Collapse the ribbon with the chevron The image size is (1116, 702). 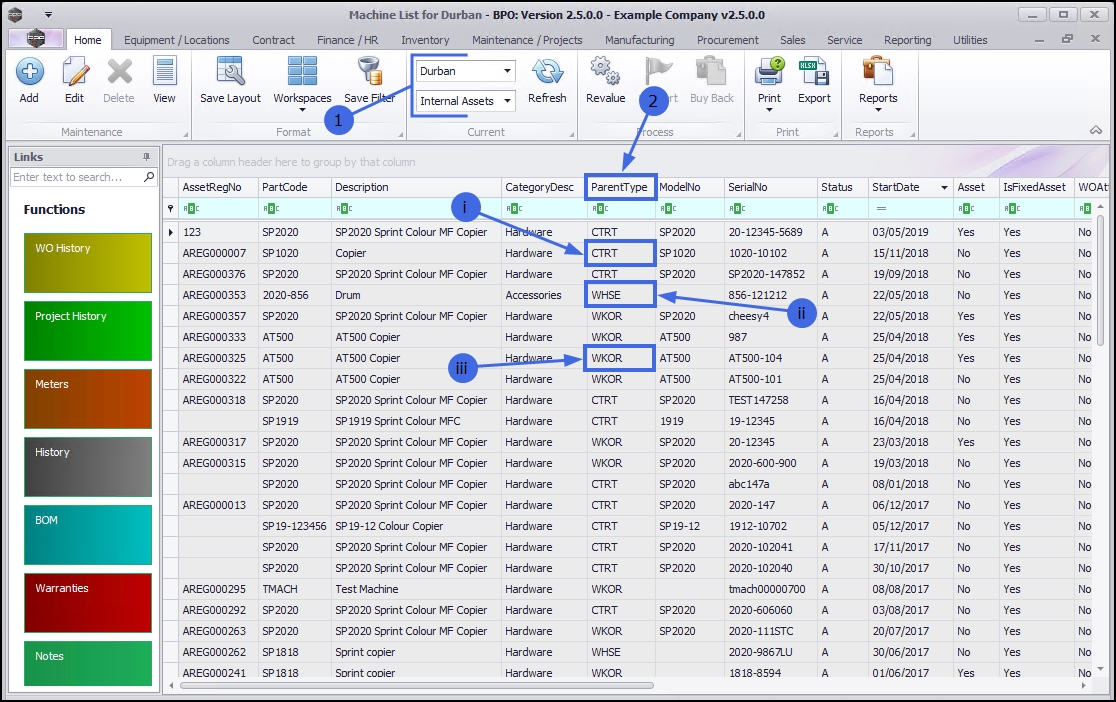coord(1096,130)
